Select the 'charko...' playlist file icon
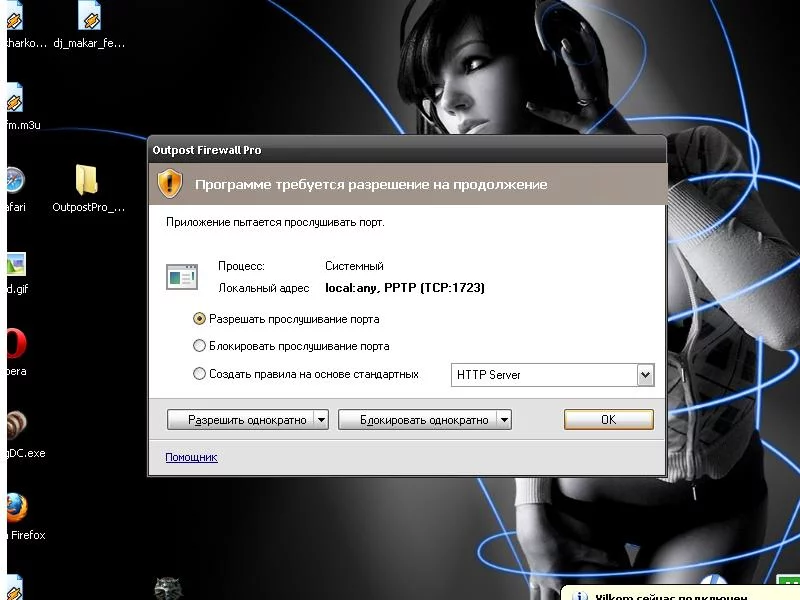Viewport: 800px width, 600px height. pyautogui.click(x=15, y=15)
